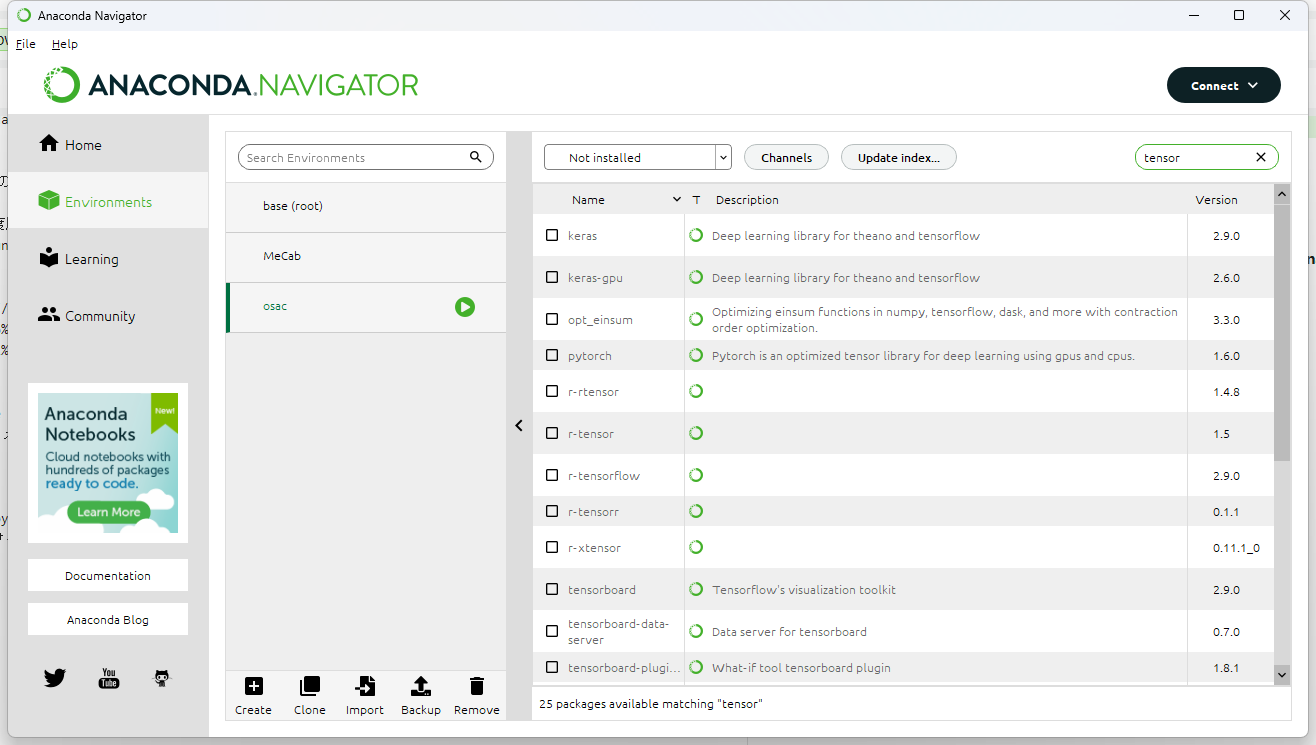This screenshot has height=745, width=1316.
Task: Click the Update index... button
Action: 899,157
